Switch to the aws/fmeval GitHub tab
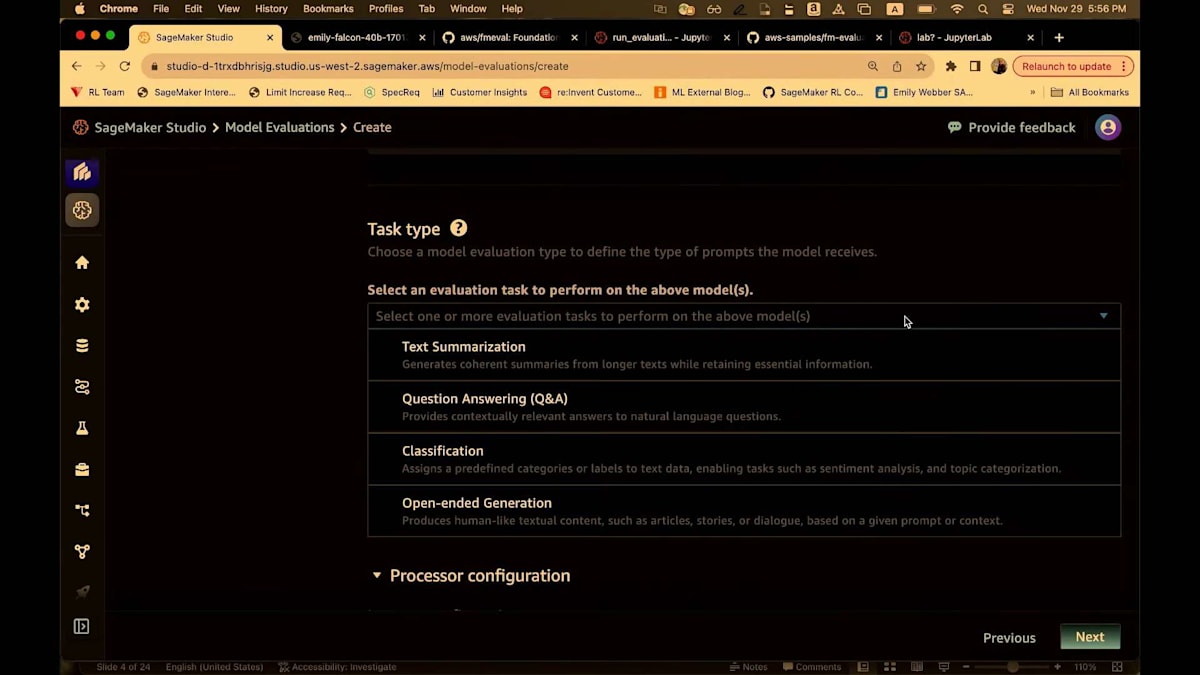 (x=509, y=37)
